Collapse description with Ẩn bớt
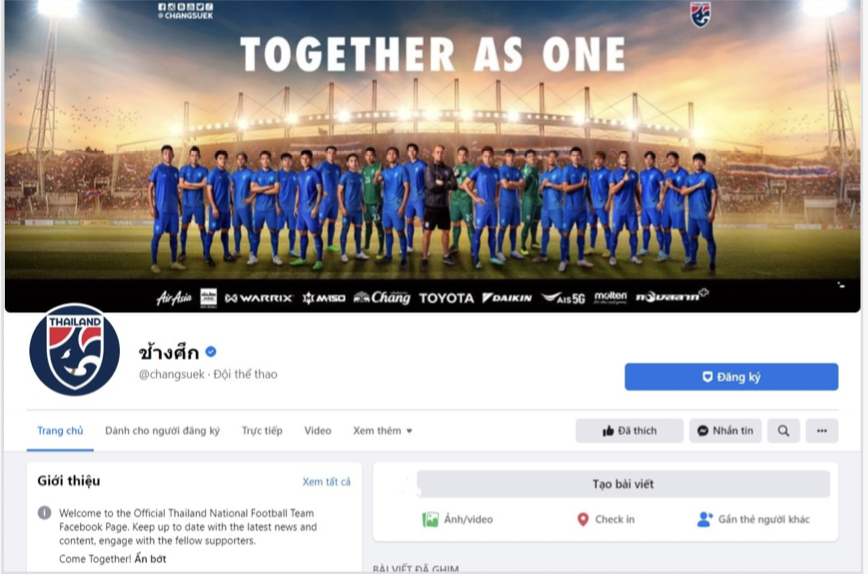Viewport: 868px width, 574px height. pyautogui.click(x=150, y=559)
